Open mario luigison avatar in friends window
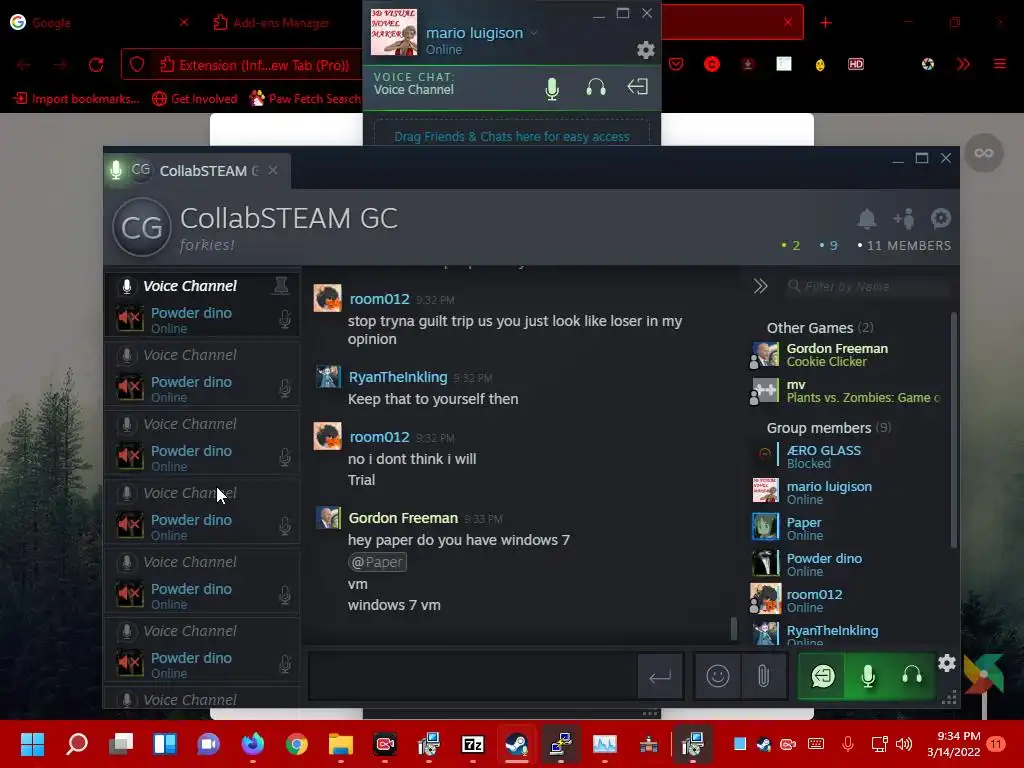The image size is (1024, 768). point(394,32)
